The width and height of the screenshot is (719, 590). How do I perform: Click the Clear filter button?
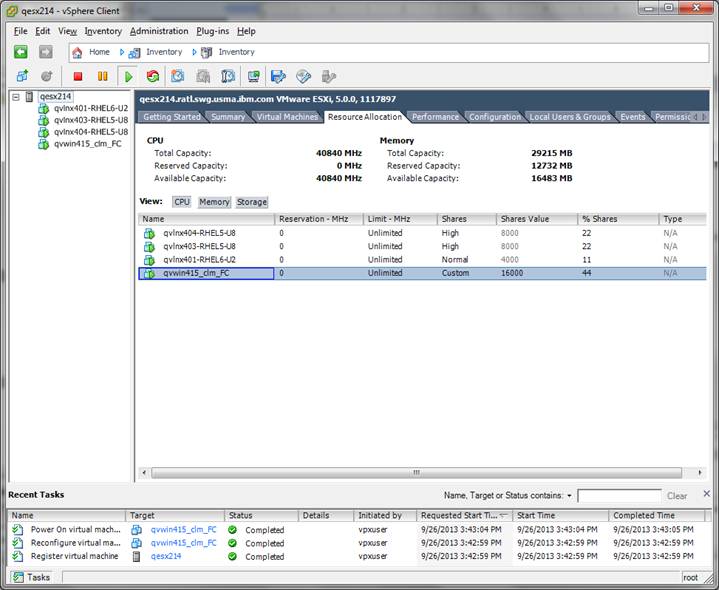point(677,496)
